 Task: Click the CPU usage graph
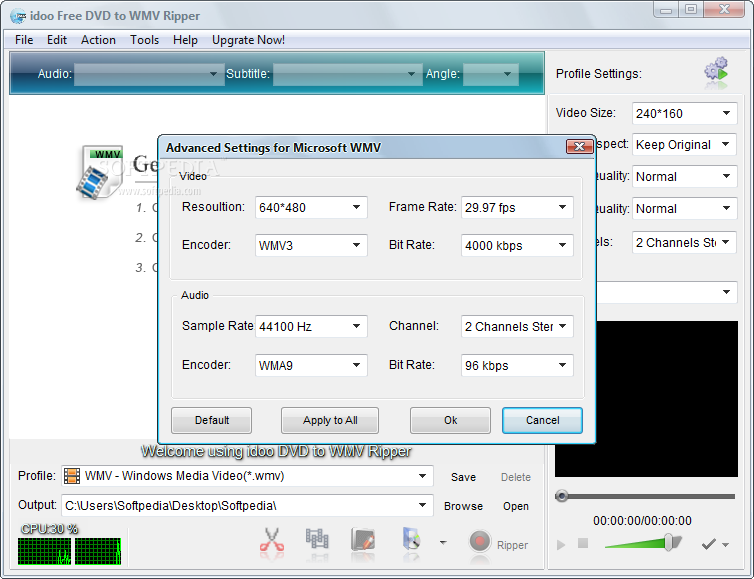(x=70, y=551)
